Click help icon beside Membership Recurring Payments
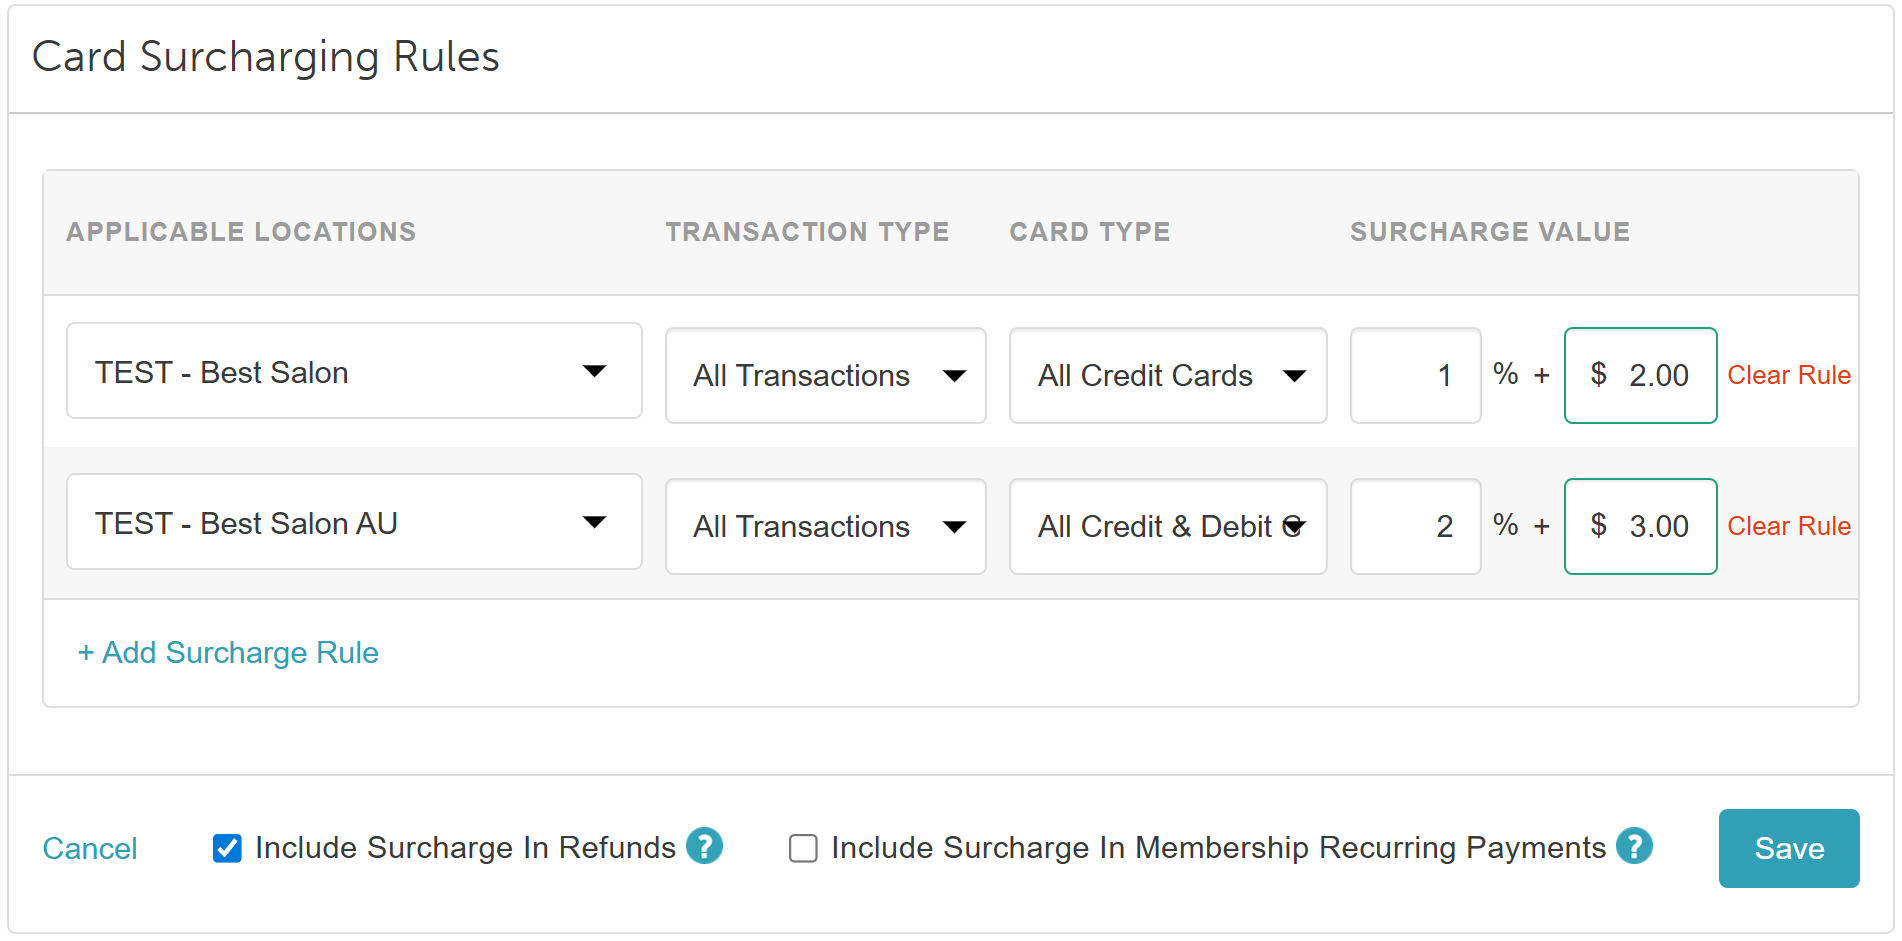Image resolution: width=1902 pixels, height=941 pixels. pyautogui.click(x=1634, y=846)
